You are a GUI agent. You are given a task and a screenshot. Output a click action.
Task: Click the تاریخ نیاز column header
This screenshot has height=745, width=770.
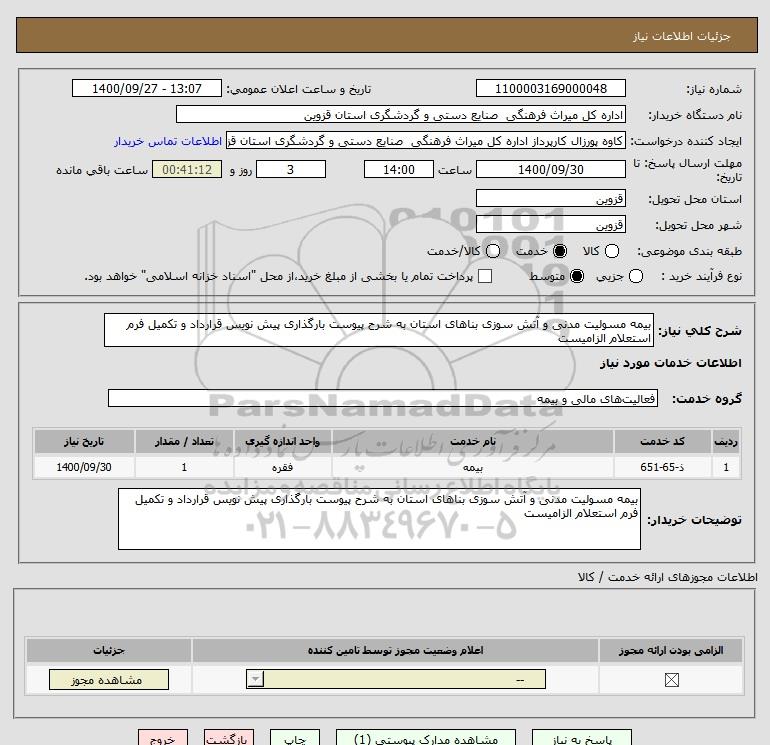84,441
